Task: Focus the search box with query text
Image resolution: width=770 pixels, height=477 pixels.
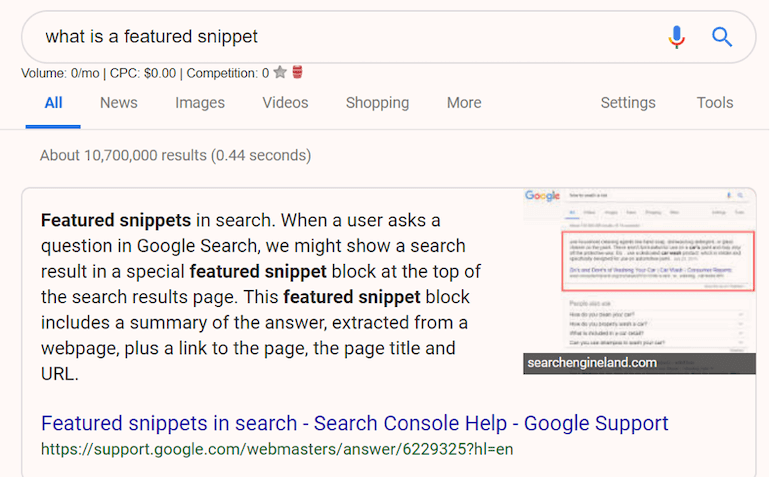Action: pyautogui.click(x=344, y=37)
